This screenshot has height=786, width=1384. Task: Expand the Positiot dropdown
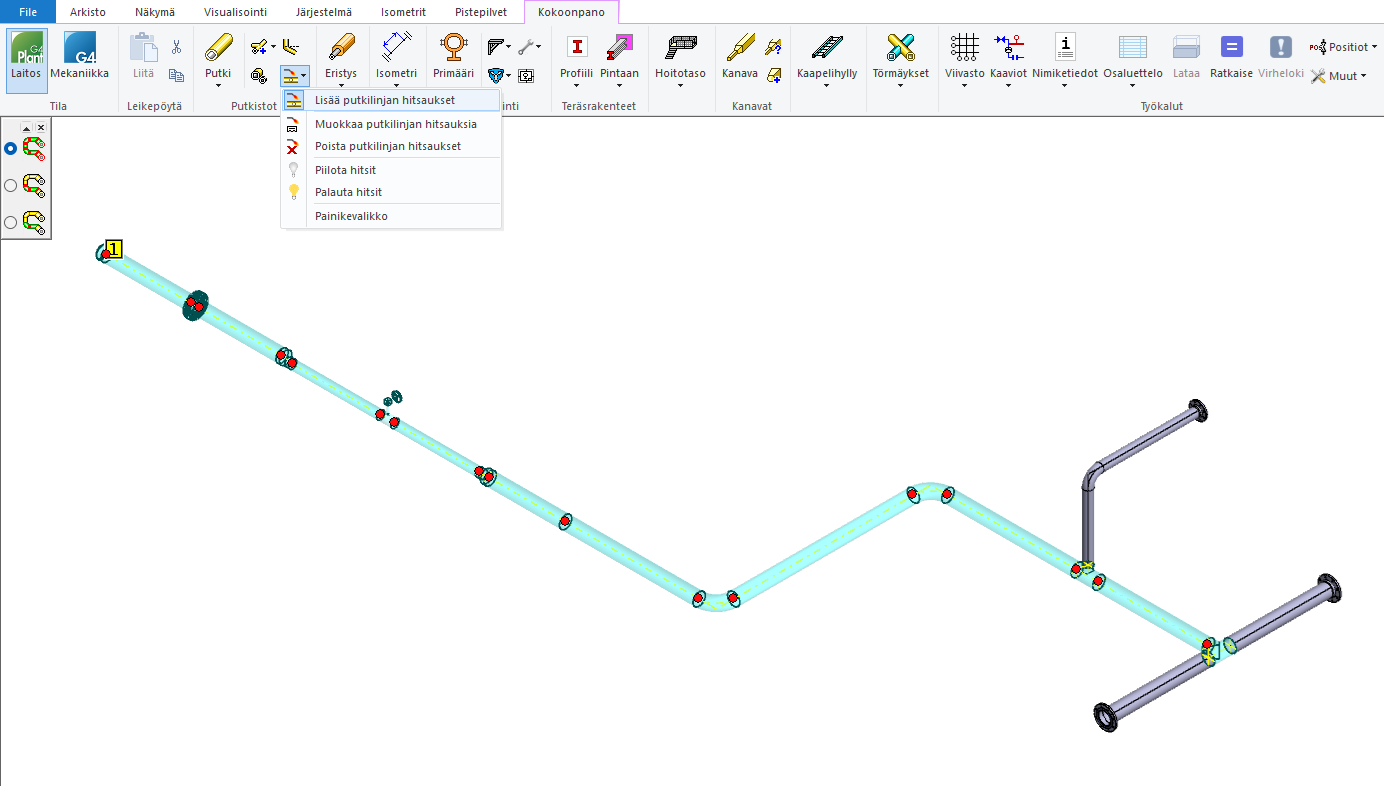tap(1373, 47)
